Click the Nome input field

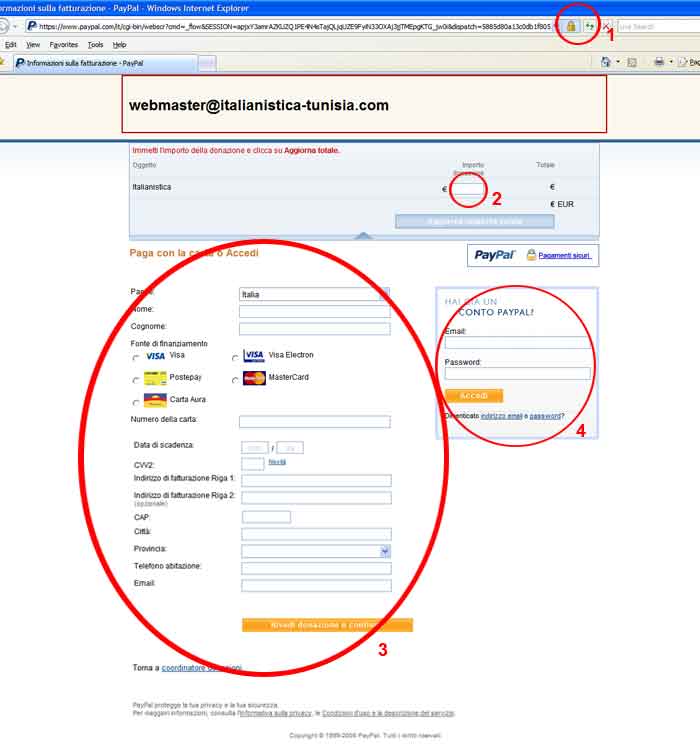pos(315,312)
